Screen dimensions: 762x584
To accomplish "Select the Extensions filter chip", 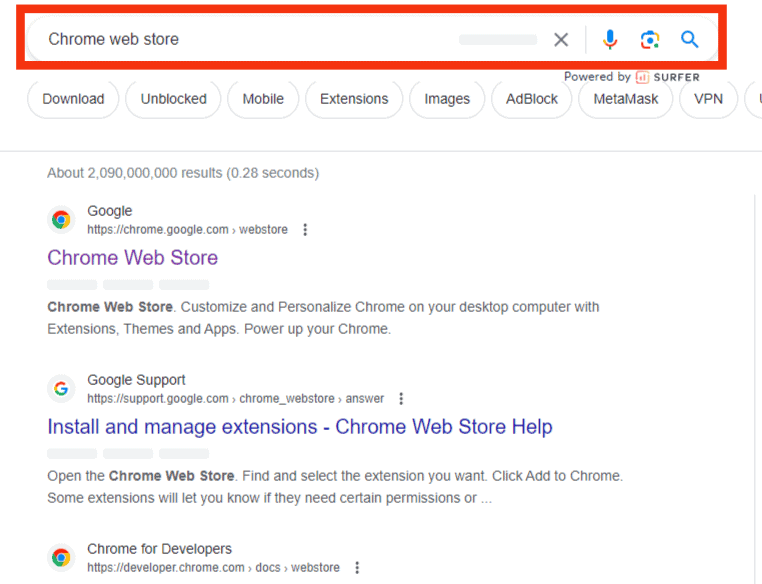I will click(354, 99).
